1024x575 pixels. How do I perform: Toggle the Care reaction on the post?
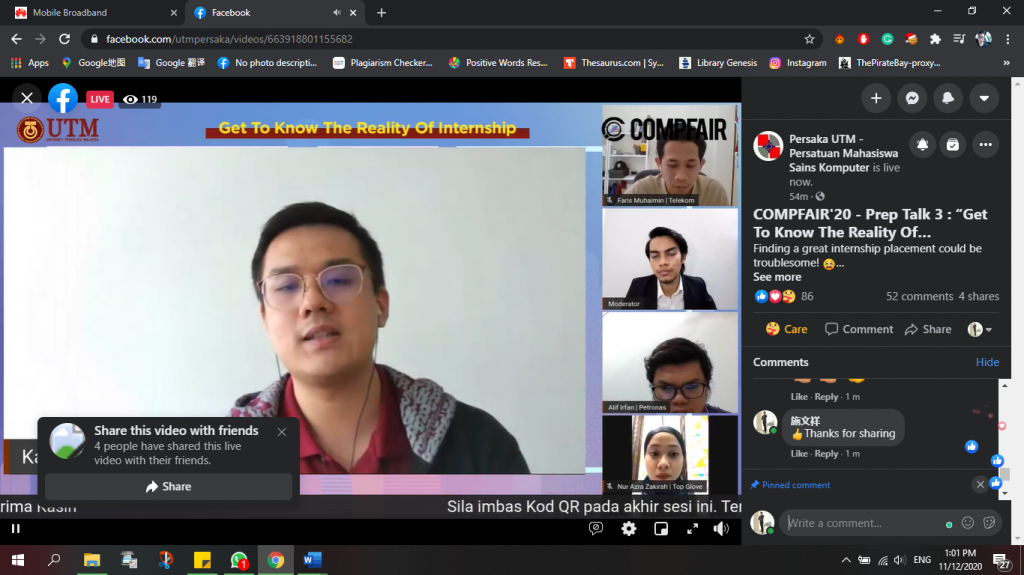786,329
